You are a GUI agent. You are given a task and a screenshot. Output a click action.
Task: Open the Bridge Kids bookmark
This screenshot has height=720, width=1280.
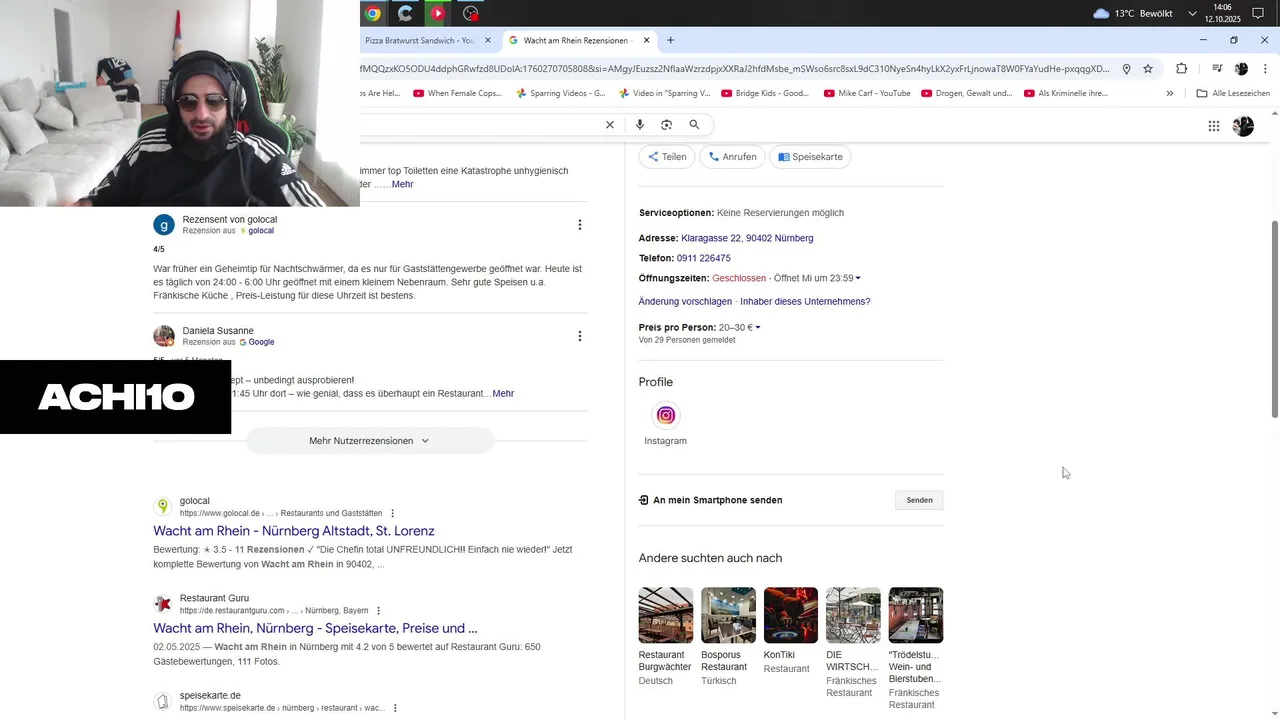764,93
